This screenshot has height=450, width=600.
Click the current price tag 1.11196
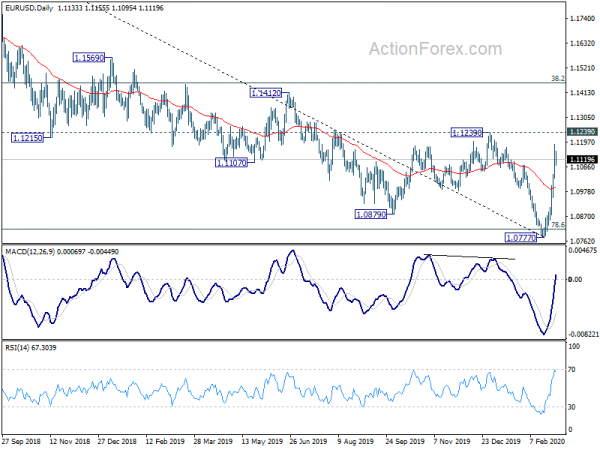point(582,159)
